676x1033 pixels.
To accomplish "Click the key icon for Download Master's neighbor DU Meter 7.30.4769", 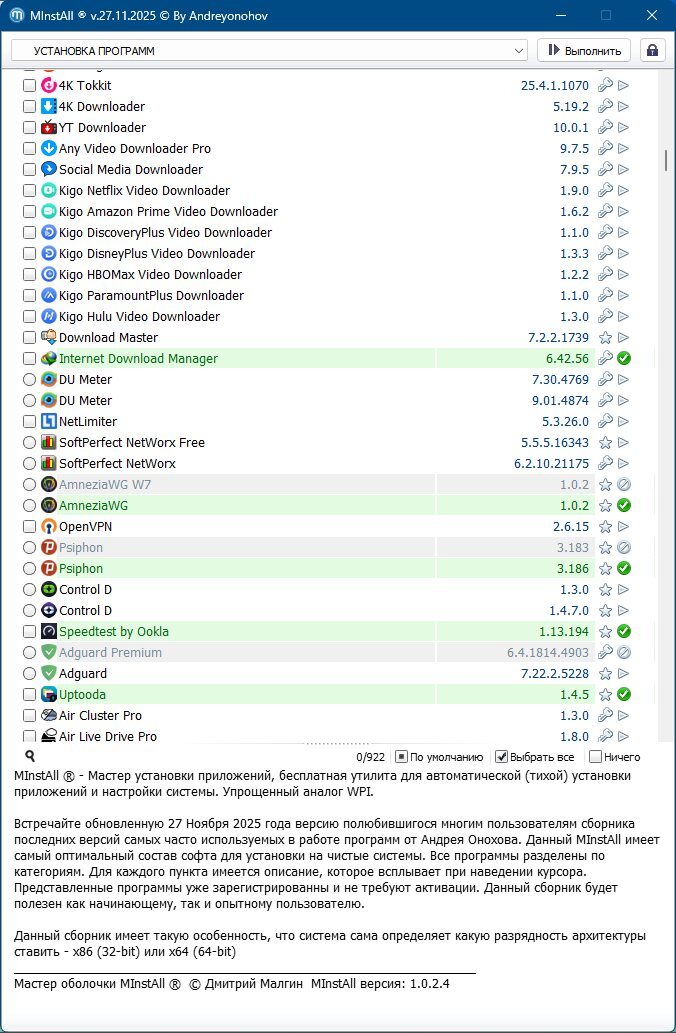I will 605,380.
